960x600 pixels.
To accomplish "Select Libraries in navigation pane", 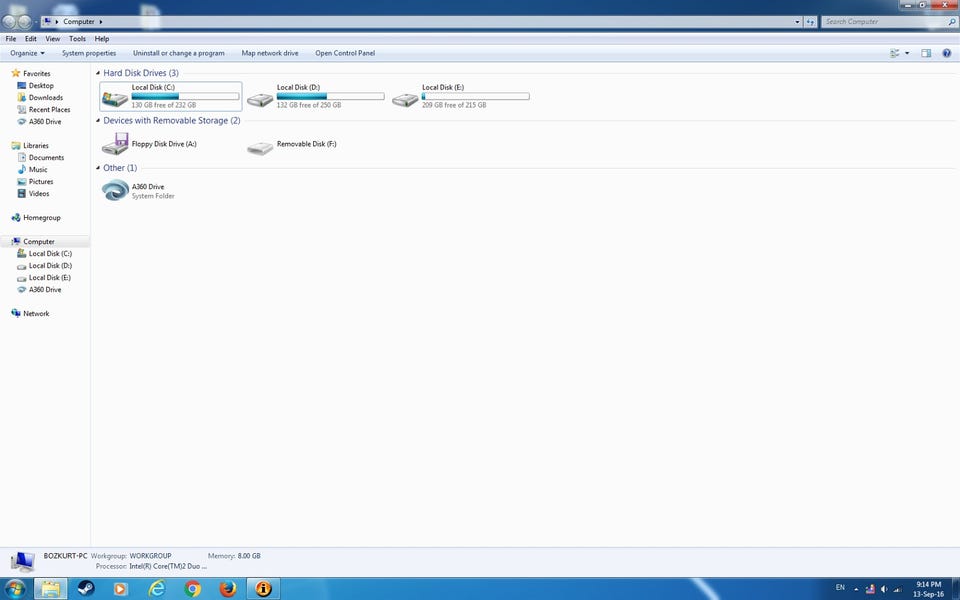I will [x=36, y=146].
